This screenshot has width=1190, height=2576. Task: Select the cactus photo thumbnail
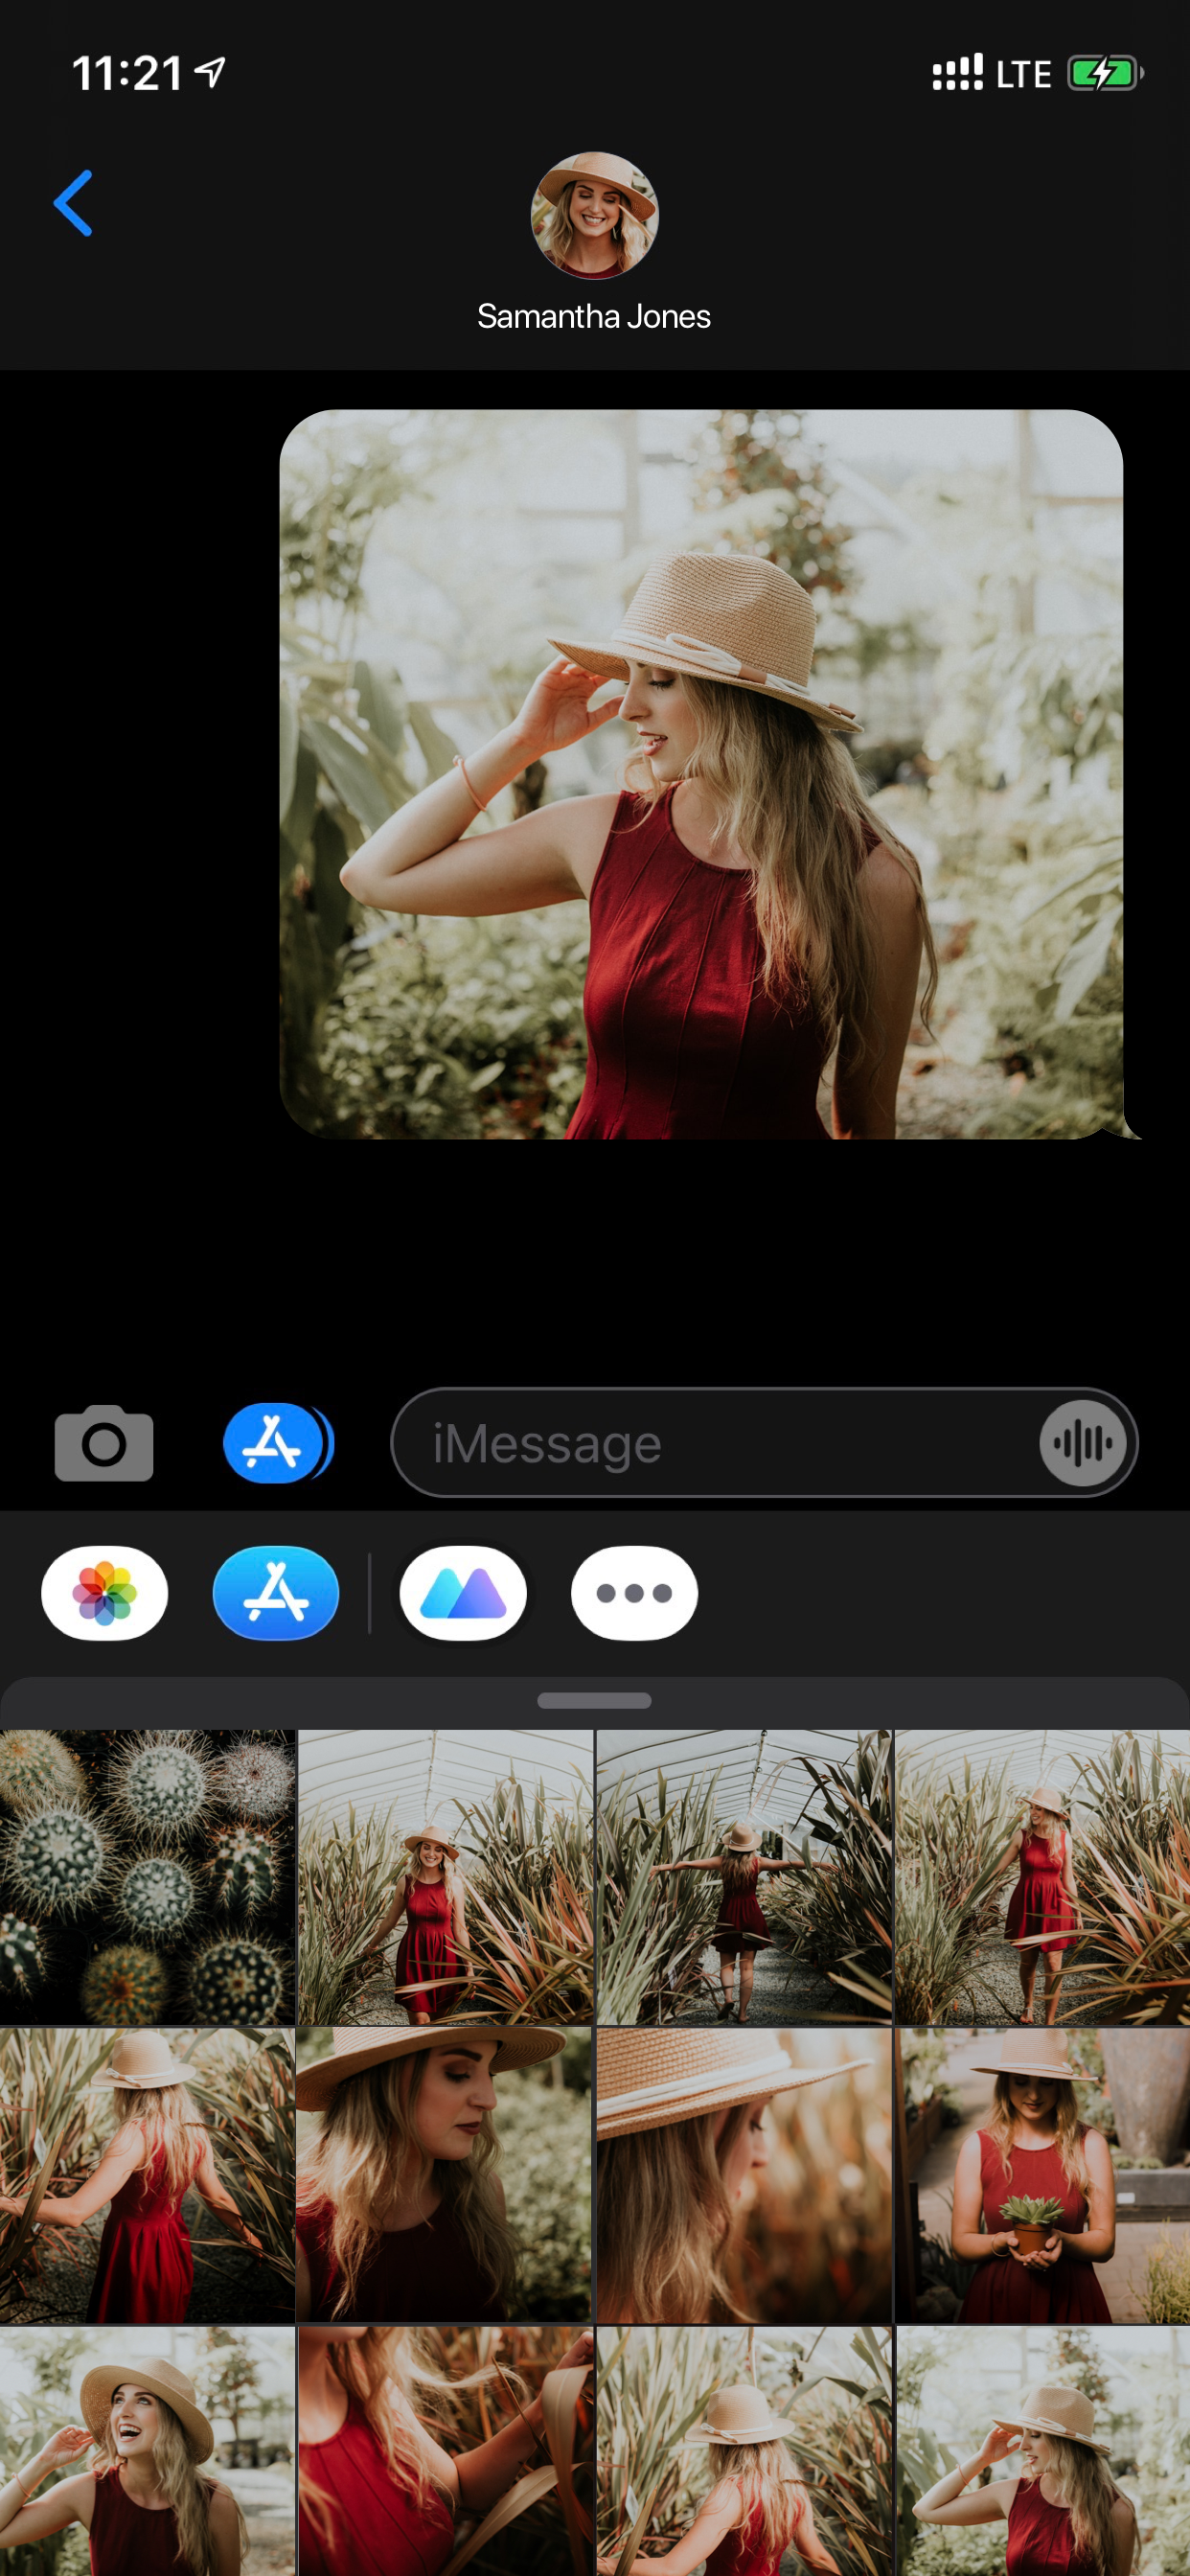(x=147, y=1877)
